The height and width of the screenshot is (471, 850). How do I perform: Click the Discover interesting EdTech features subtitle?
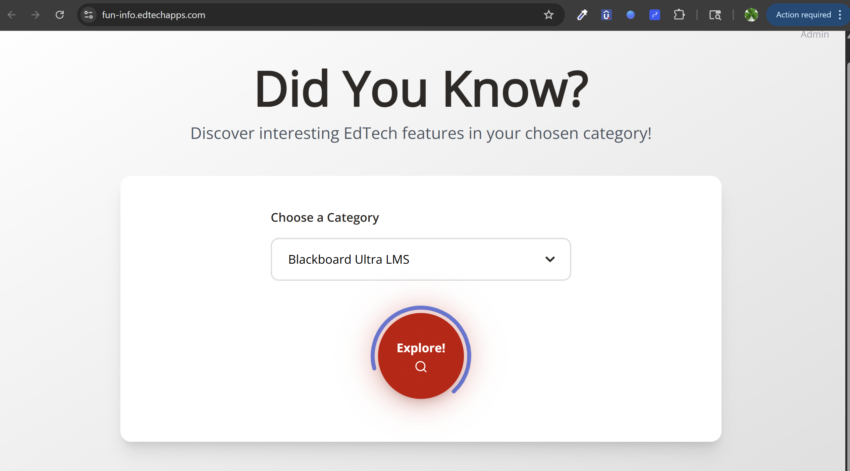421,133
